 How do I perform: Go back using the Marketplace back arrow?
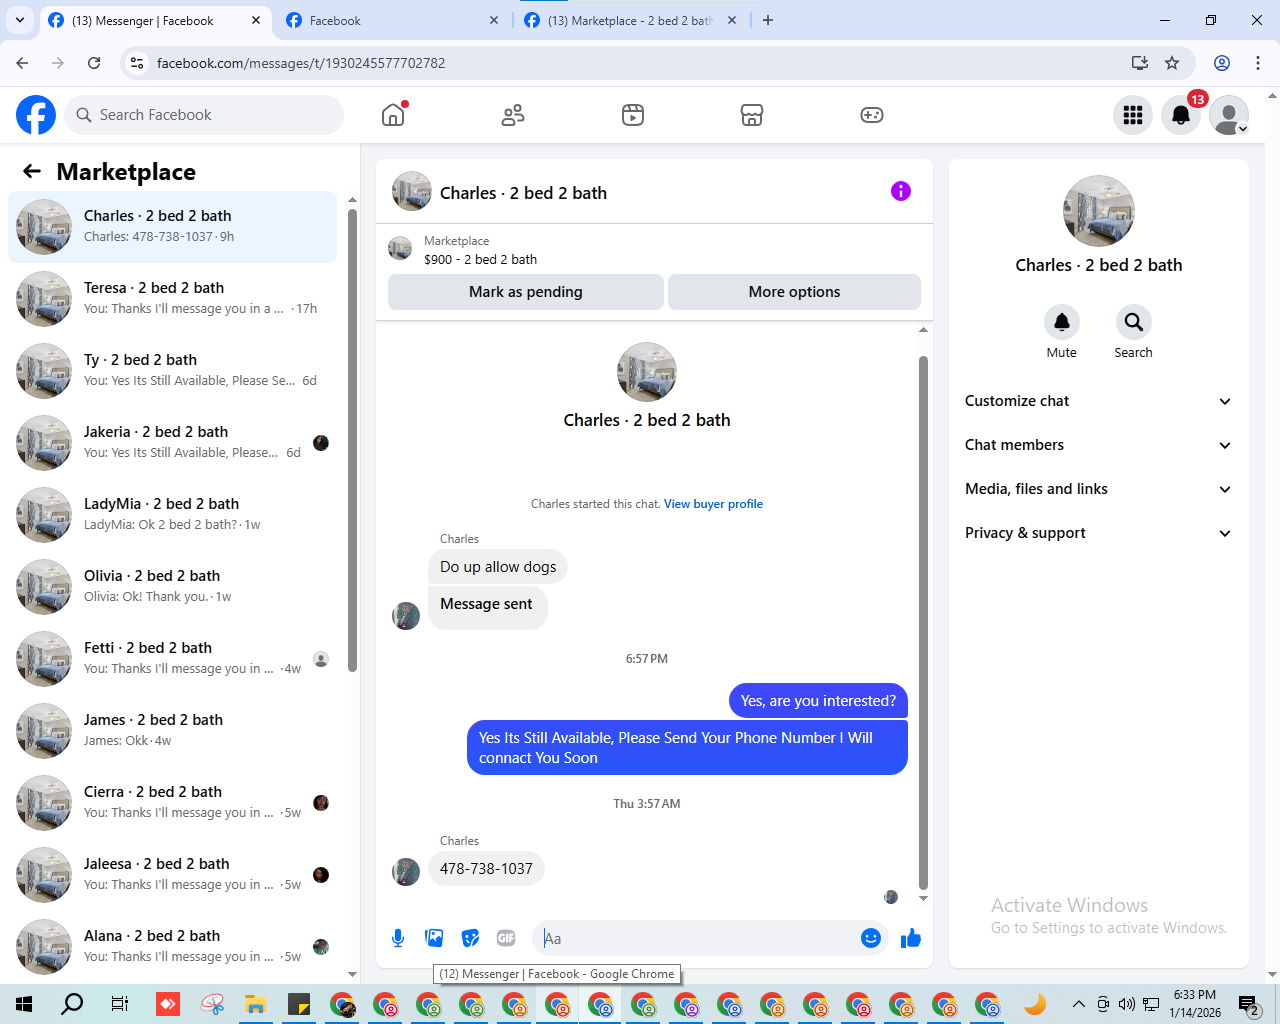pyautogui.click(x=32, y=171)
